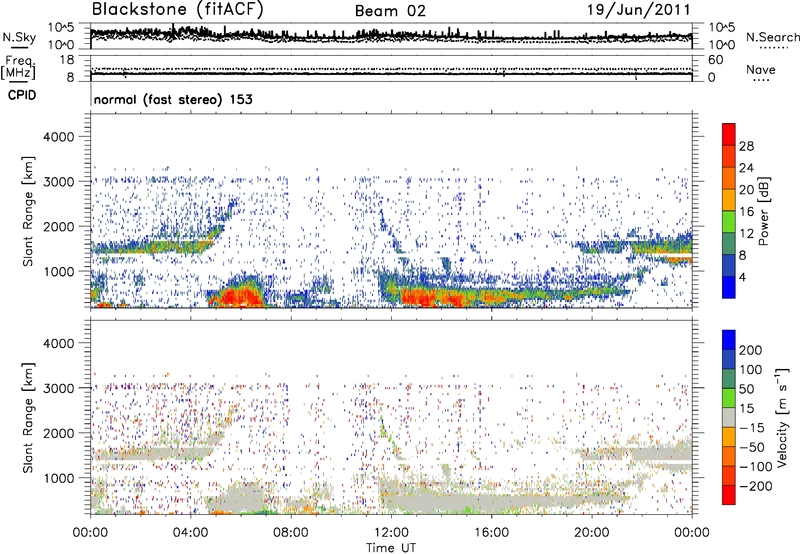This screenshot has width=800, height=554.
Task: Click the velocity colorbar gray segment
Action: (x=729, y=417)
